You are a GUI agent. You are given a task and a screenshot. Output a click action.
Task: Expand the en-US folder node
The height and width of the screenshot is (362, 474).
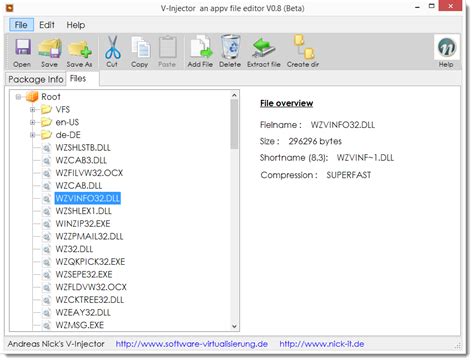click(x=32, y=122)
